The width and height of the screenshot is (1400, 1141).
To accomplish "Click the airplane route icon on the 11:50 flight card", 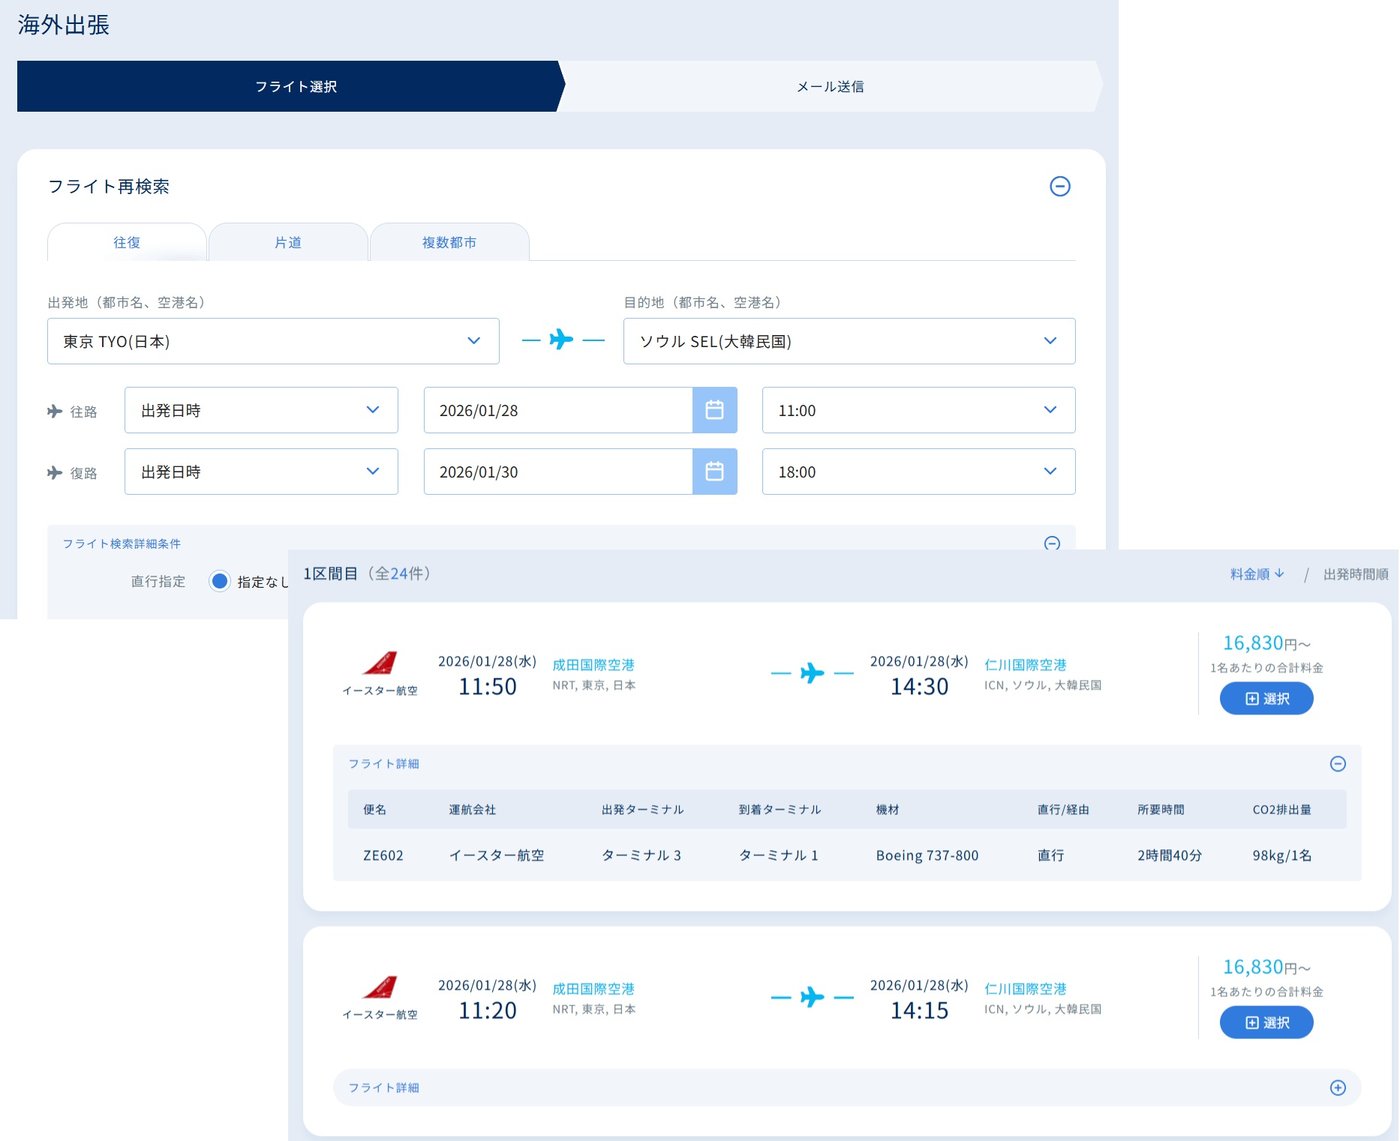I will [x=812, y=673].
